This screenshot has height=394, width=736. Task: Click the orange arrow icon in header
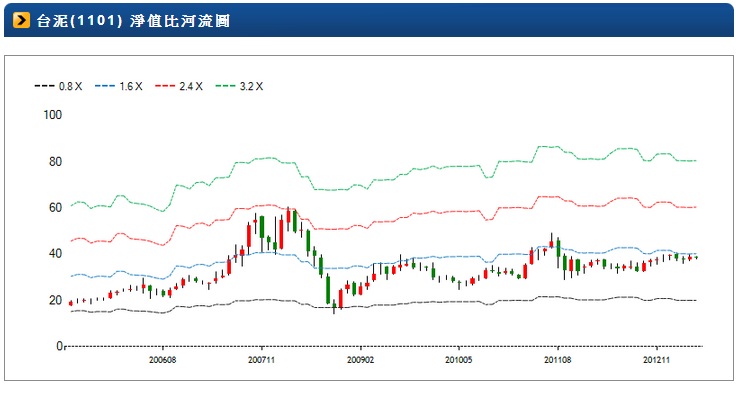(x=21, y=21)
